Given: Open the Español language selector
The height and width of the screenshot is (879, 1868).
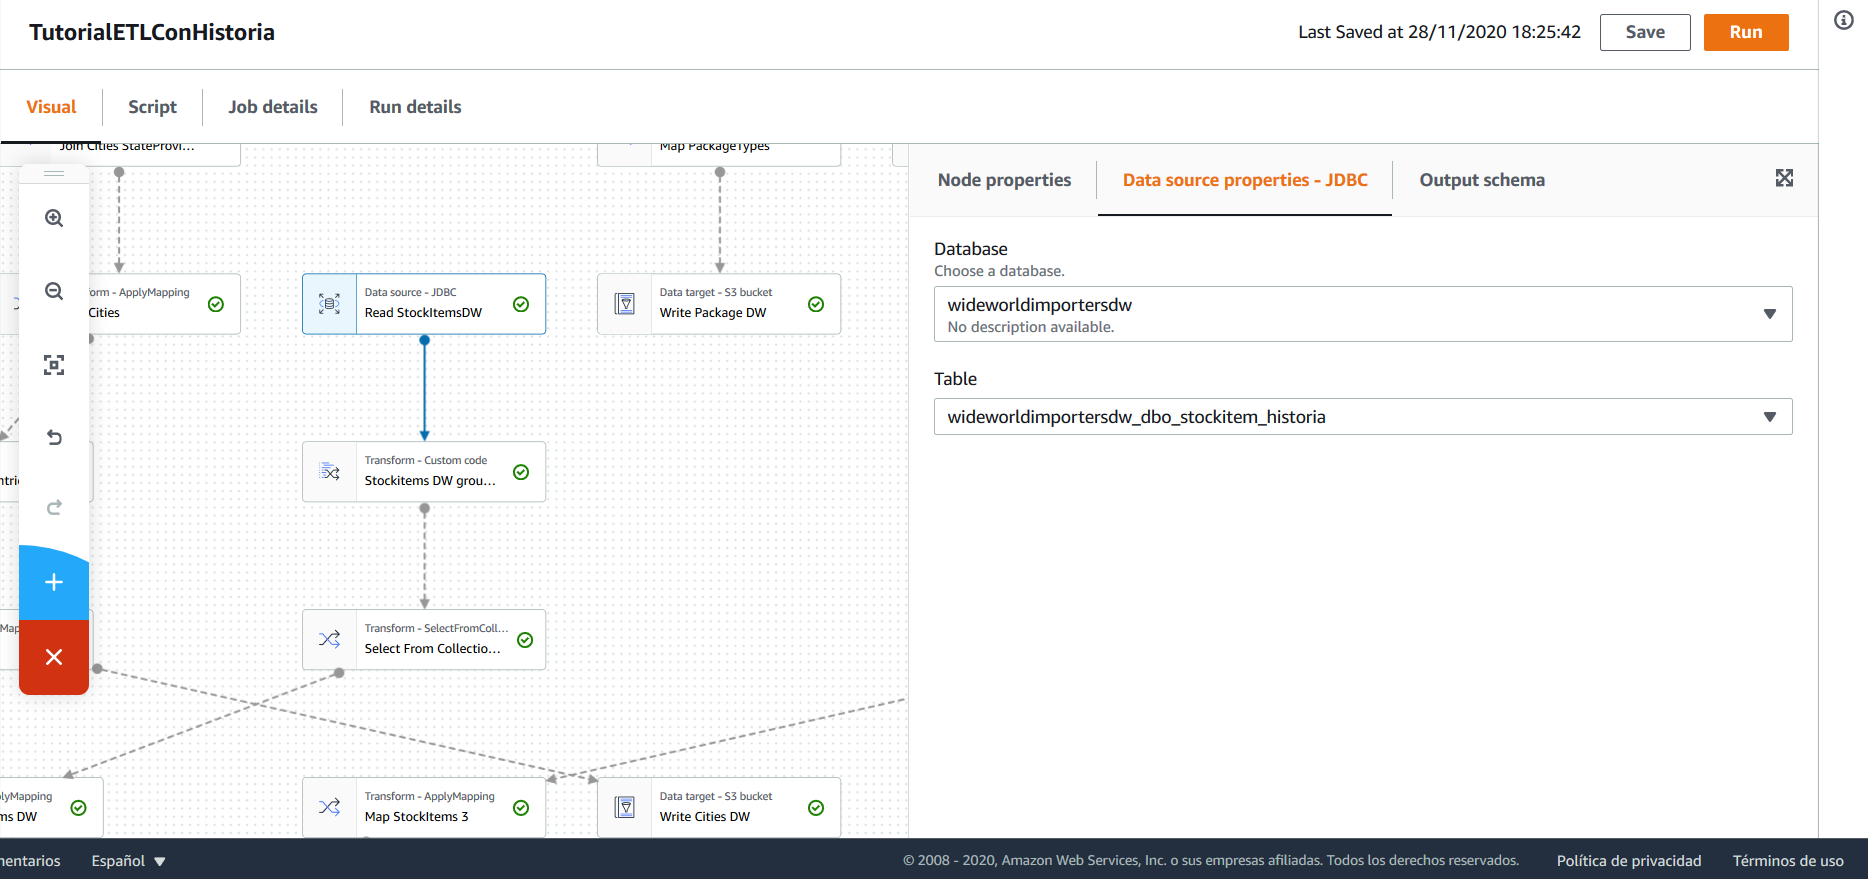Looking at the screenshot, I should click(x=128, y=861).
